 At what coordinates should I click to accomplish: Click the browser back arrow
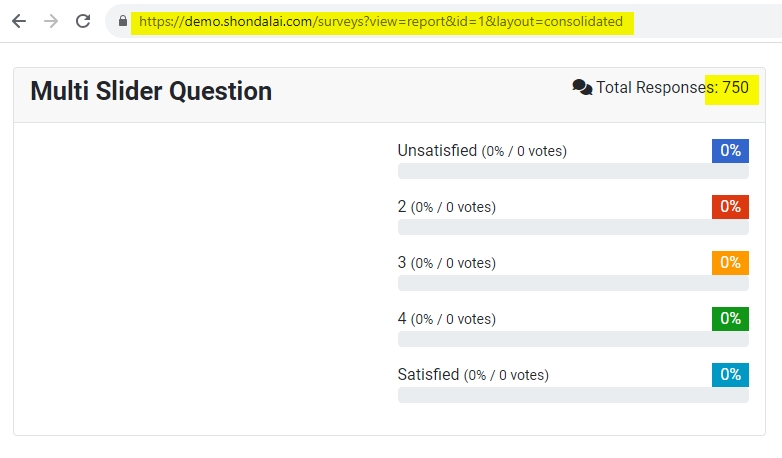(19, 21)
